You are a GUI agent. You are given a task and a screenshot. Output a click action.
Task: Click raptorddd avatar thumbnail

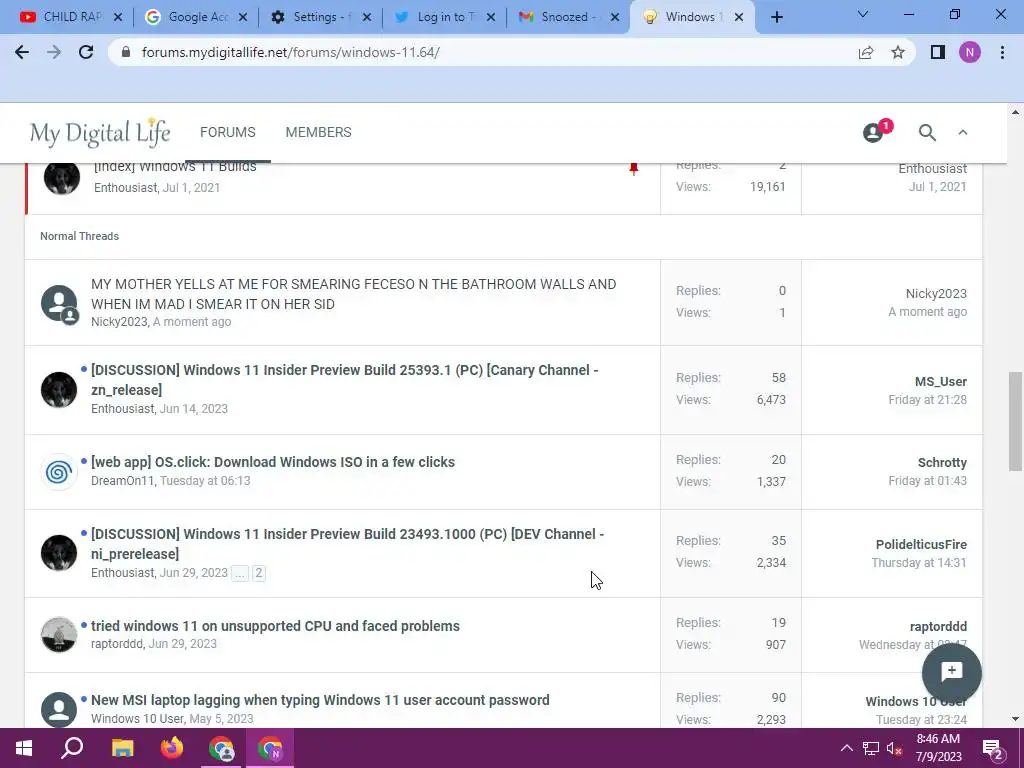(x=59, y=634)
